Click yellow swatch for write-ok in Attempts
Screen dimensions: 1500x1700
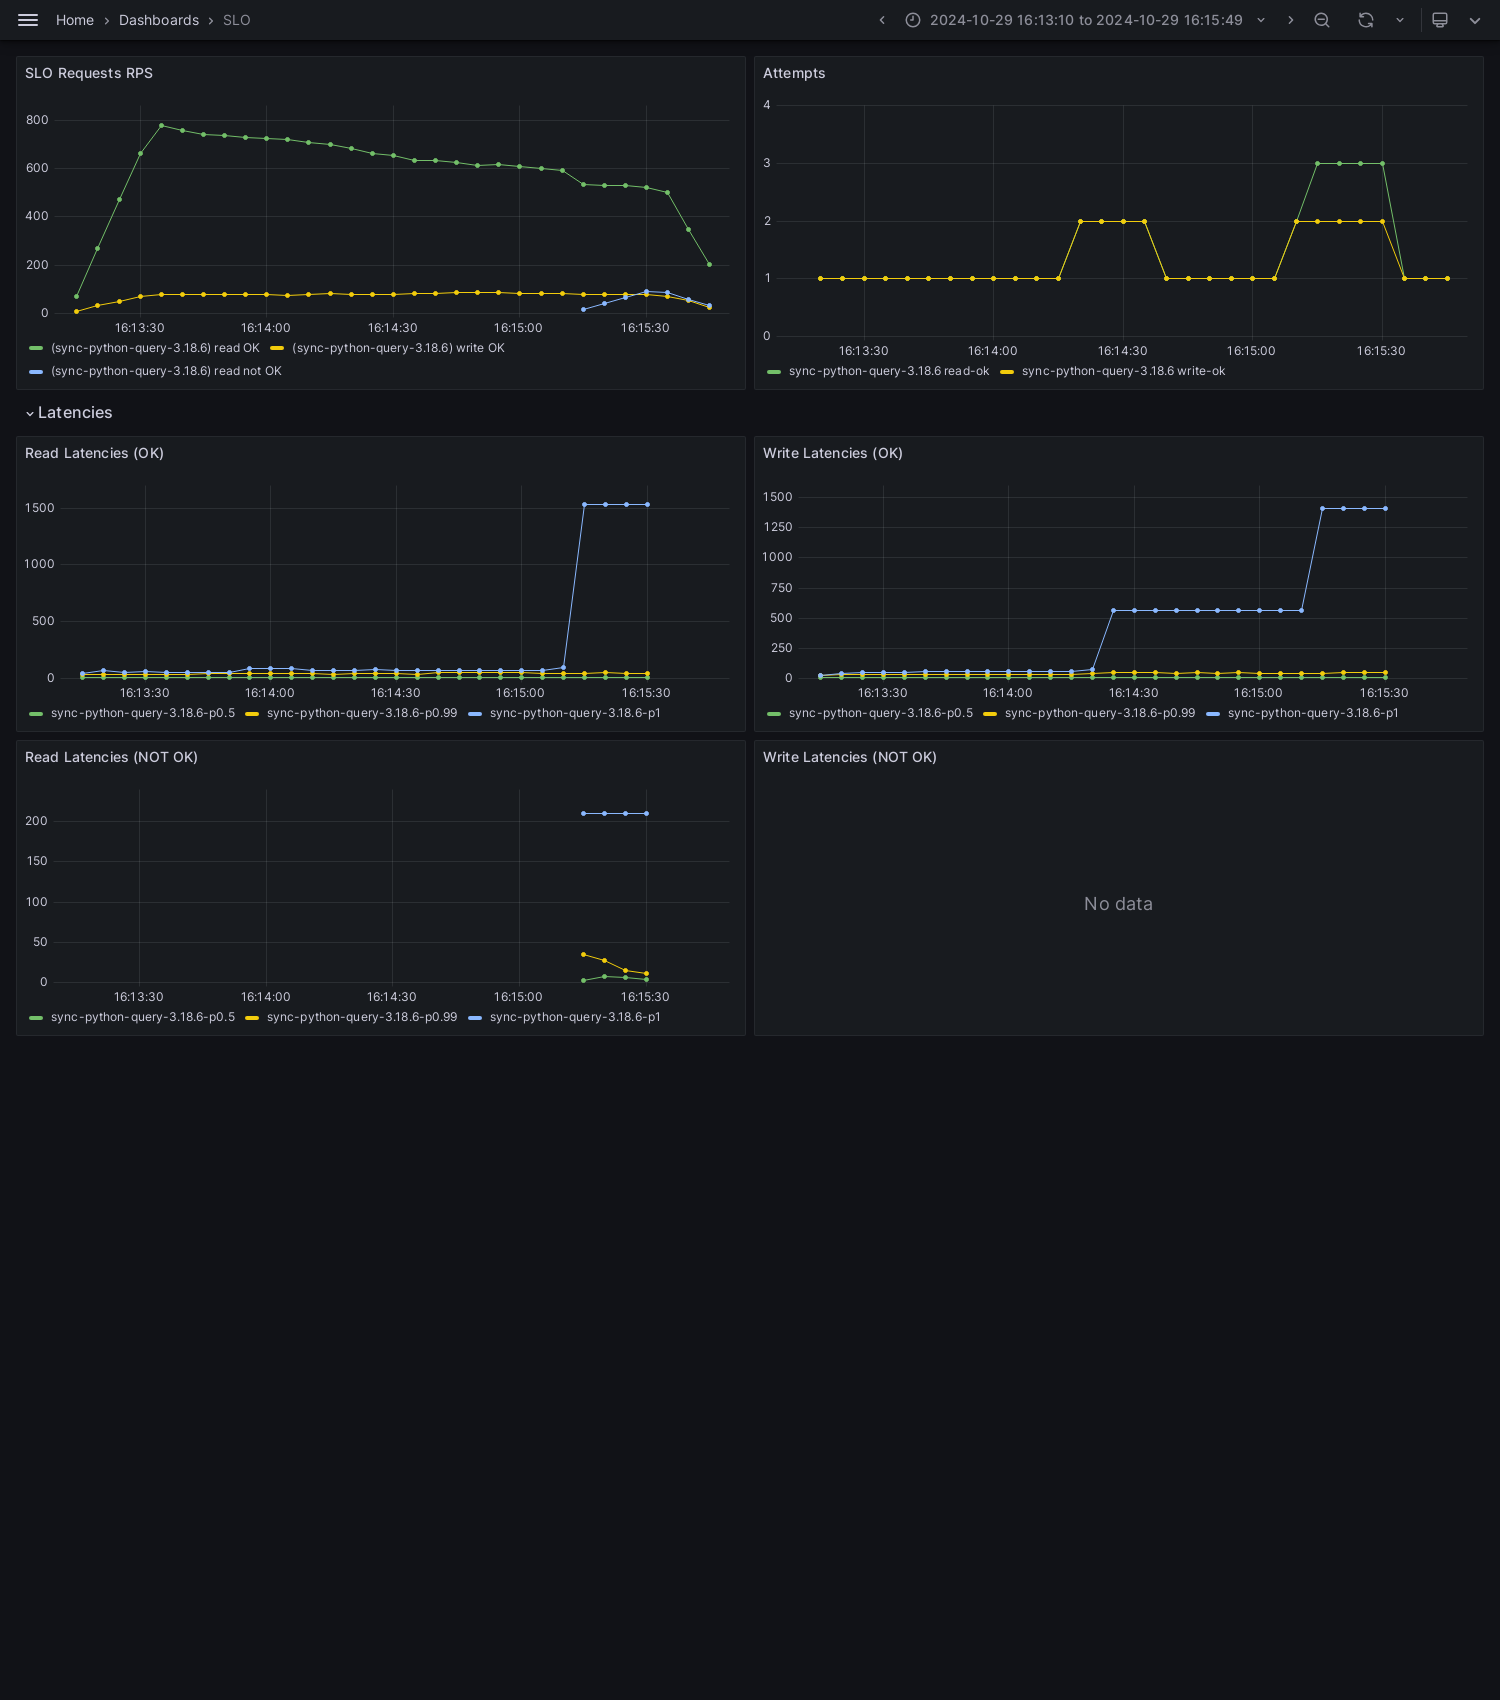tap(1007, 371)
